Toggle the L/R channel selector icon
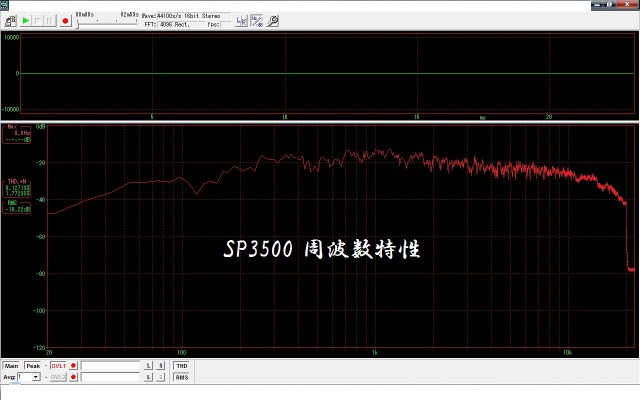The height and width of the screenshot is (400, 640). (241, 21)
